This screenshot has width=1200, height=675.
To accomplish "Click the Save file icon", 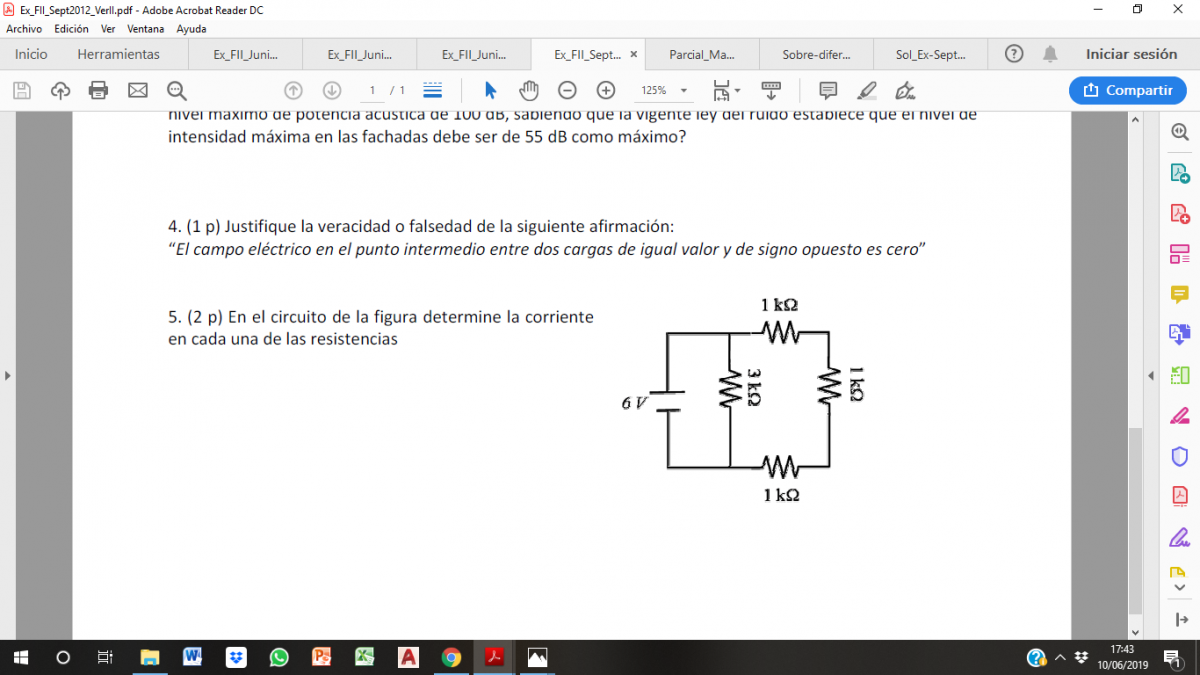I will (22, 91).
